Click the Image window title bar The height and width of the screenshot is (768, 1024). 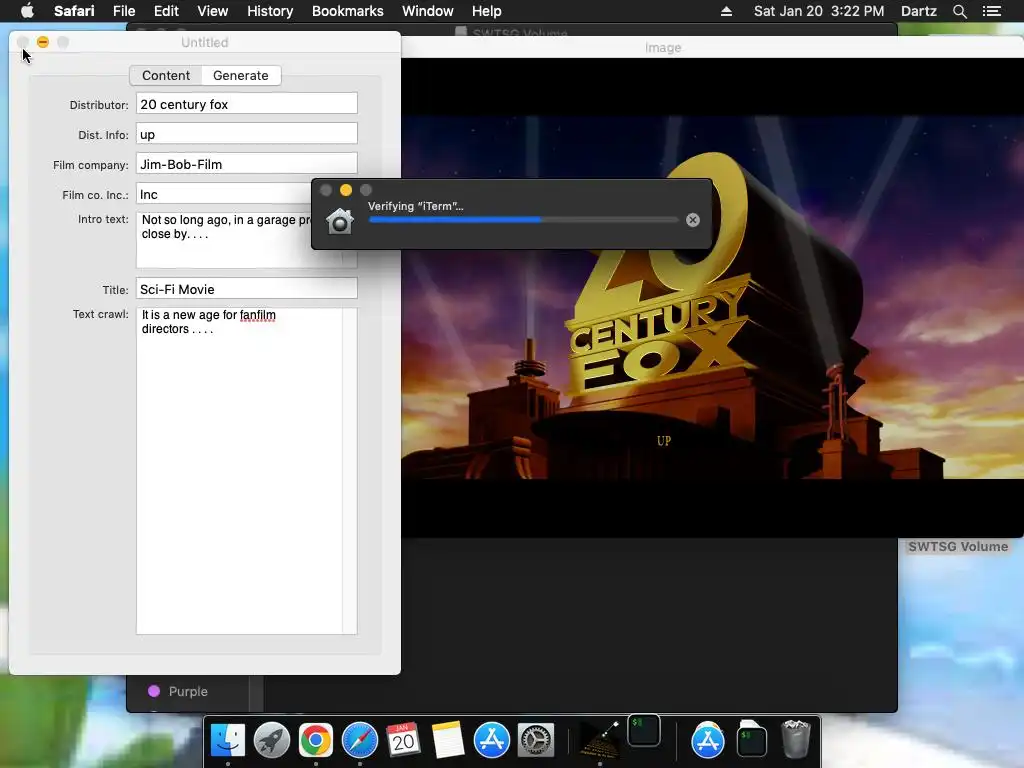click(712, 47)
